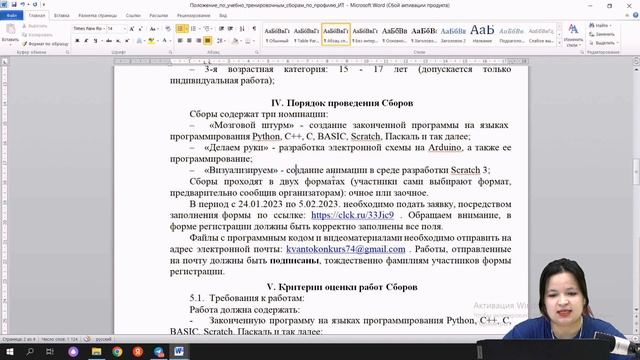The image size is (640, 360).
Task: Apply the Heading 2 (Заголовок 2) style
Action: pos(453,34)
